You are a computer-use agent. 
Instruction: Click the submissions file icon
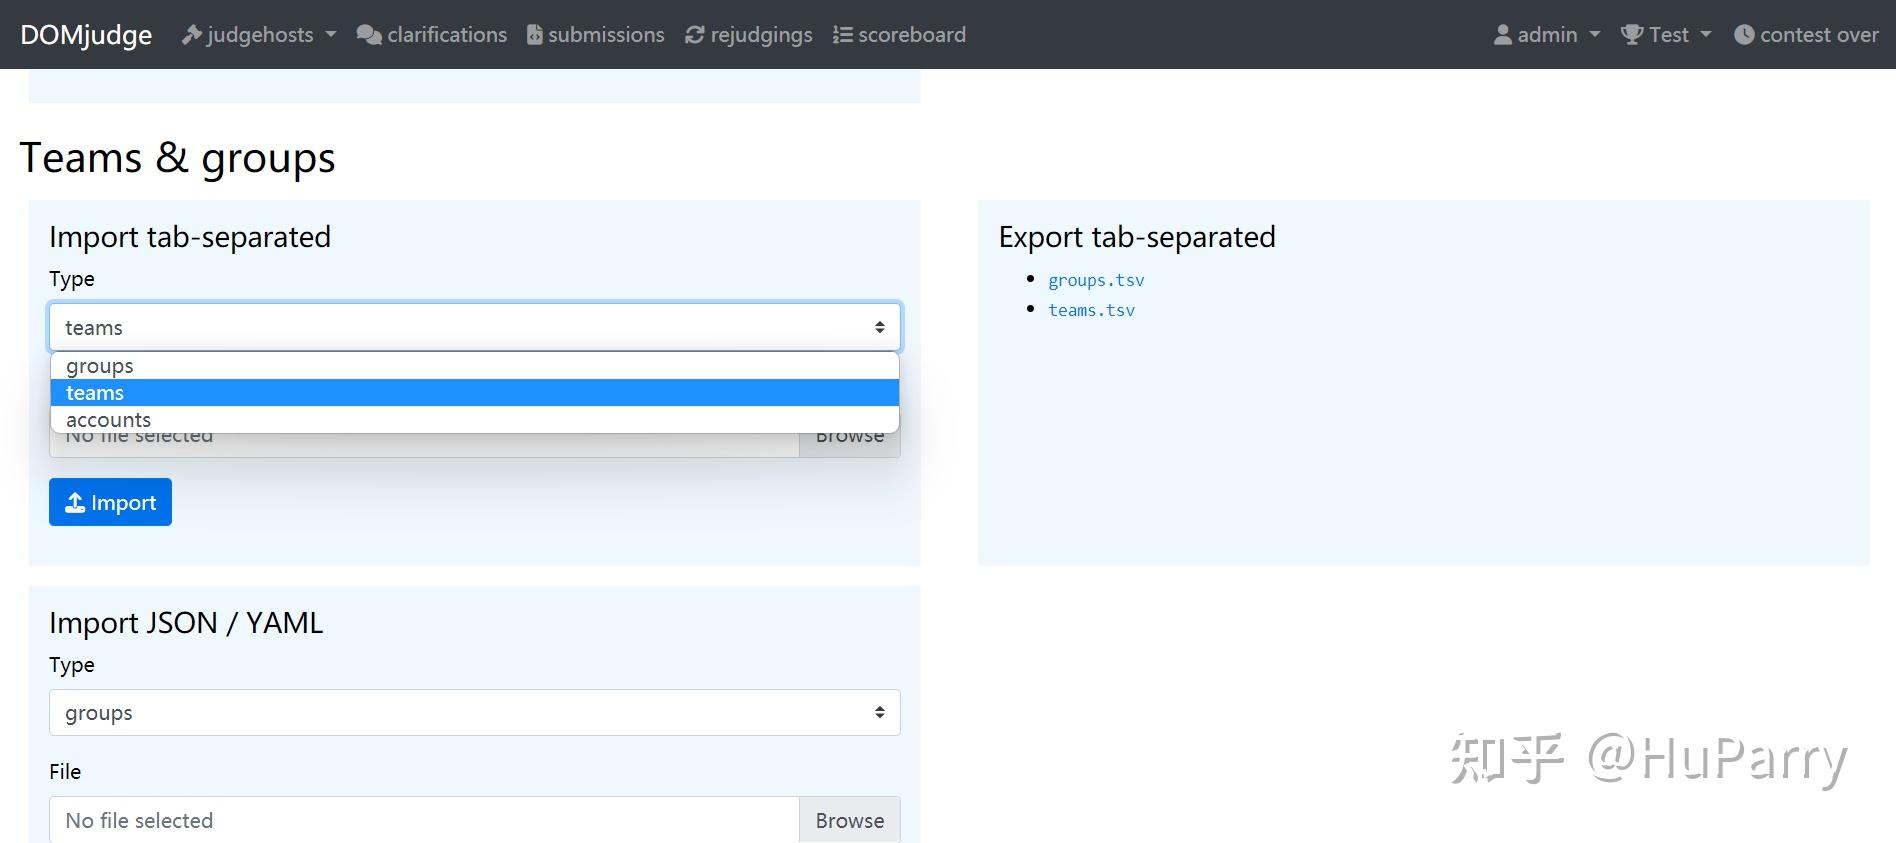[x=535, y=35]
